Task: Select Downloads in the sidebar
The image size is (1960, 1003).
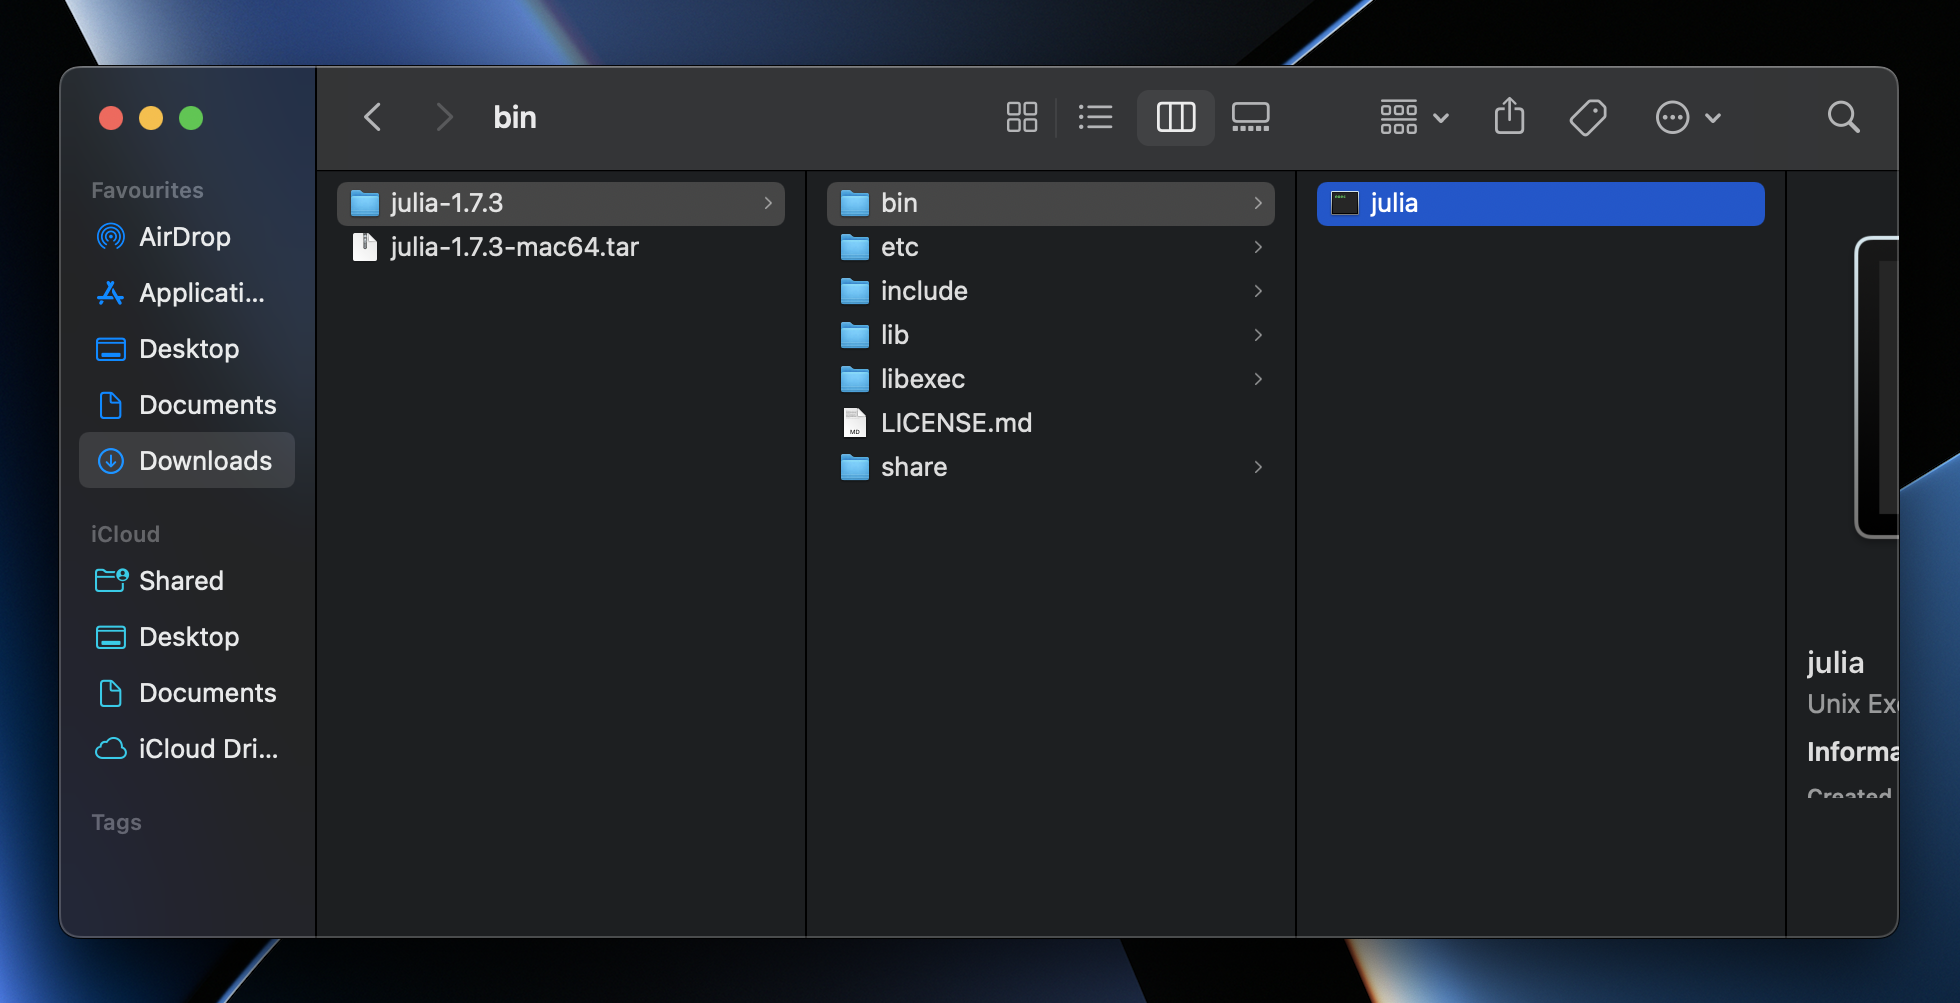Action: (186, 460)
